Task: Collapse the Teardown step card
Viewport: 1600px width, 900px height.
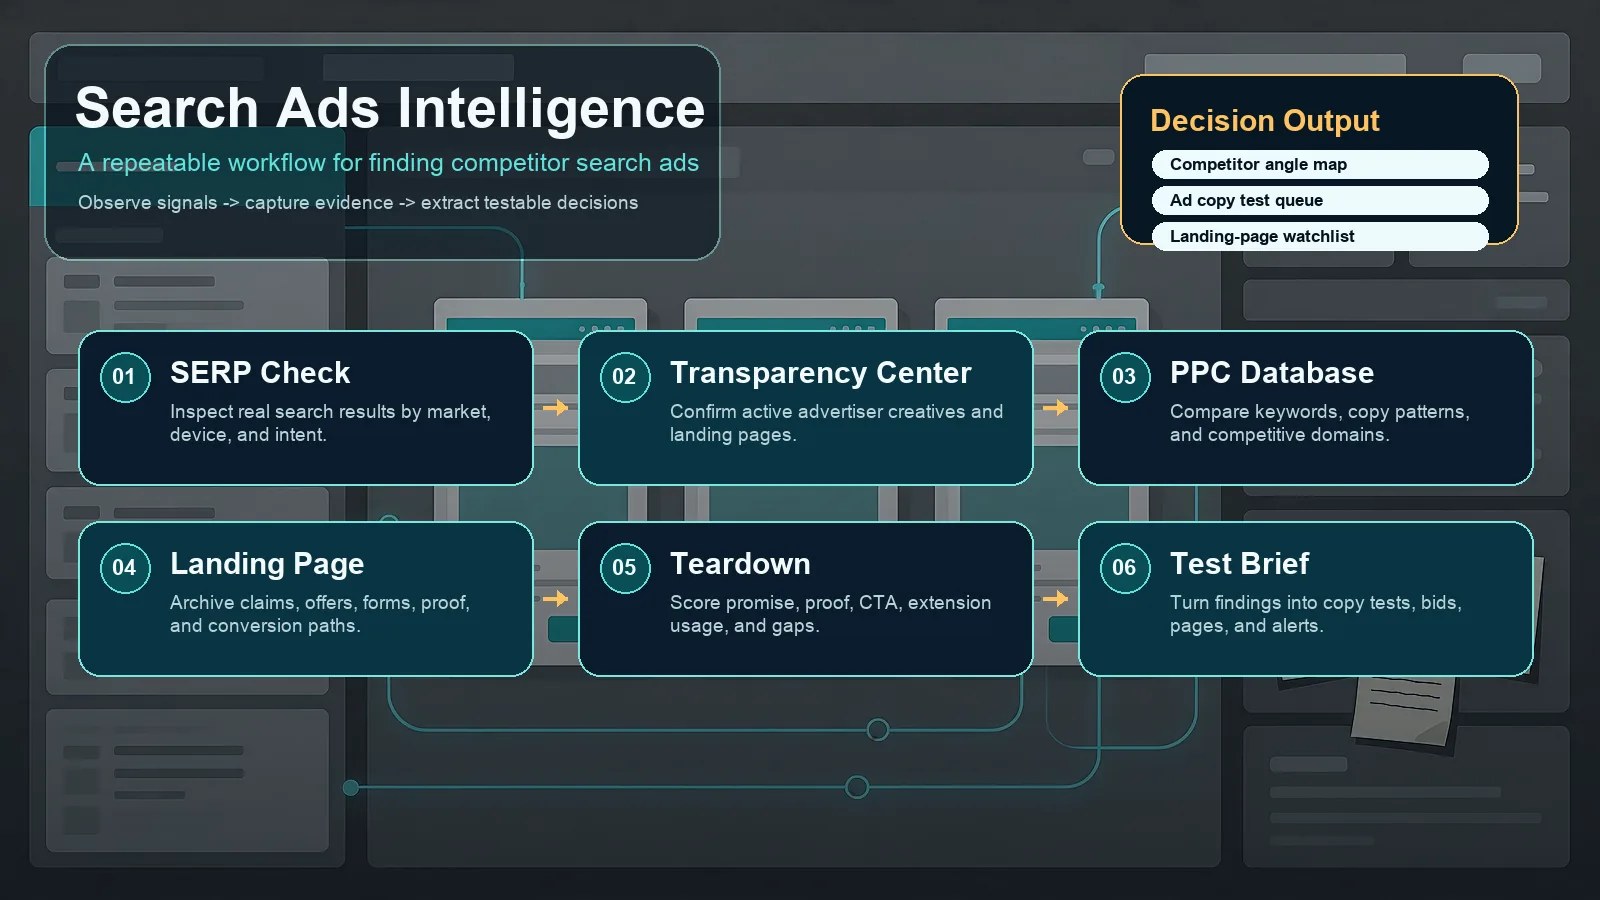Action: 806,599
